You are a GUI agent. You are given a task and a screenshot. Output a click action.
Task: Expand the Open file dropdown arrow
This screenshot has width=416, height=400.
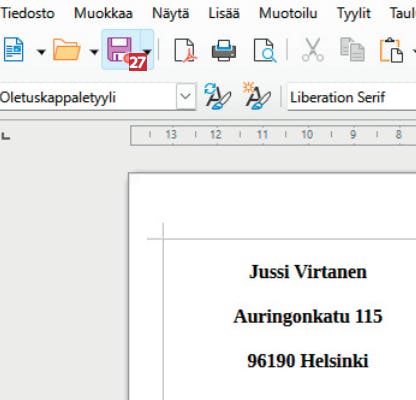pos(94,52)
